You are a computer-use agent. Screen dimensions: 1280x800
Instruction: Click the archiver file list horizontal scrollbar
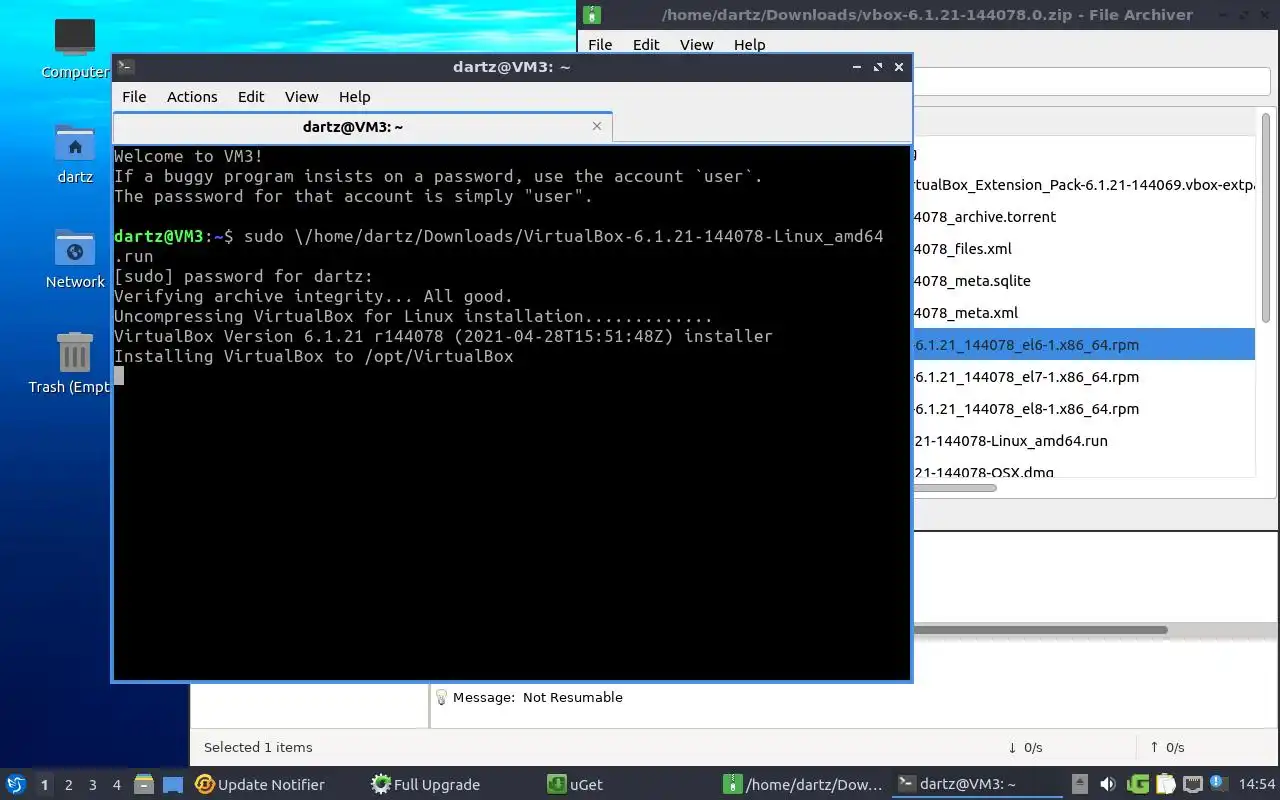tap(955, 488)
